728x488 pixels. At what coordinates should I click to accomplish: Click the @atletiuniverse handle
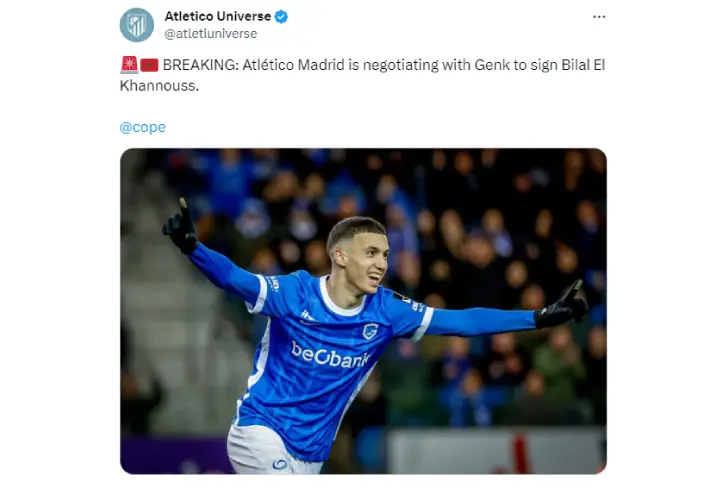coord(211,33)
